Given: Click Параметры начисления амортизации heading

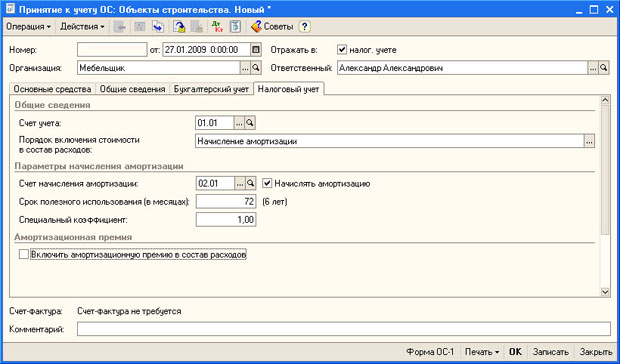Looking at the screenshot, I should 99,166.
